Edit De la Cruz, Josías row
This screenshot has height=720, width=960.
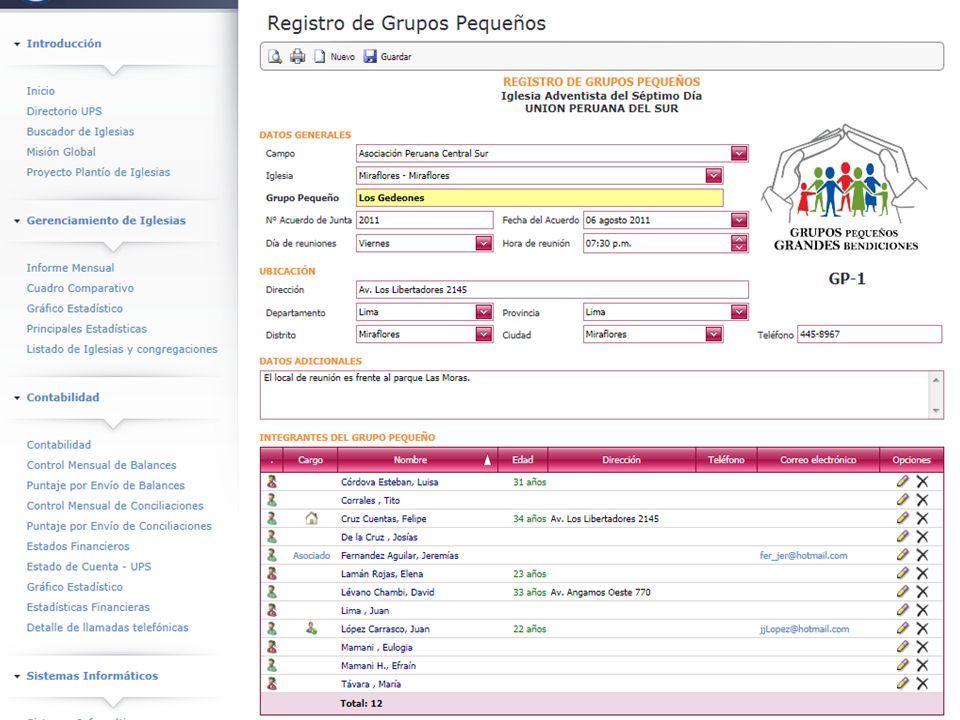click(902, 536)
